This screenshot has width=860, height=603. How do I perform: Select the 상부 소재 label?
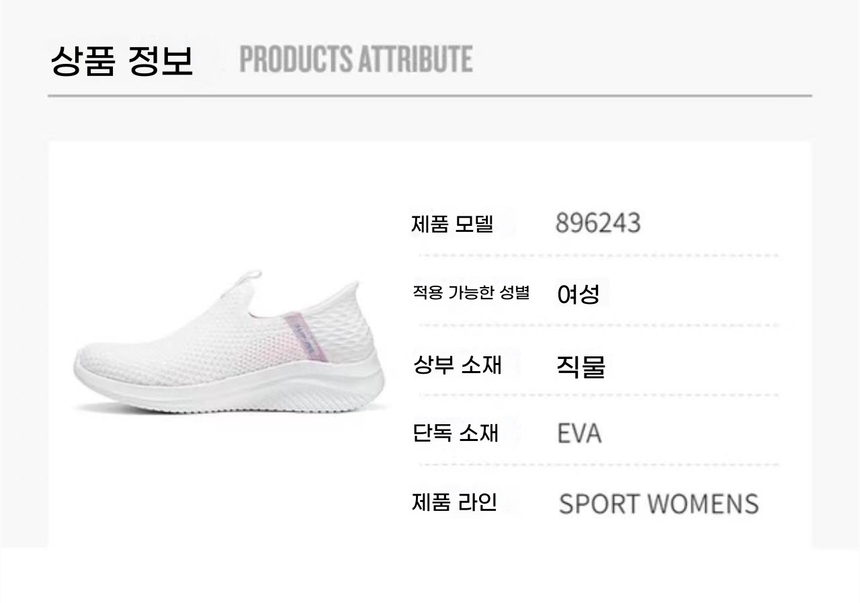457,364
